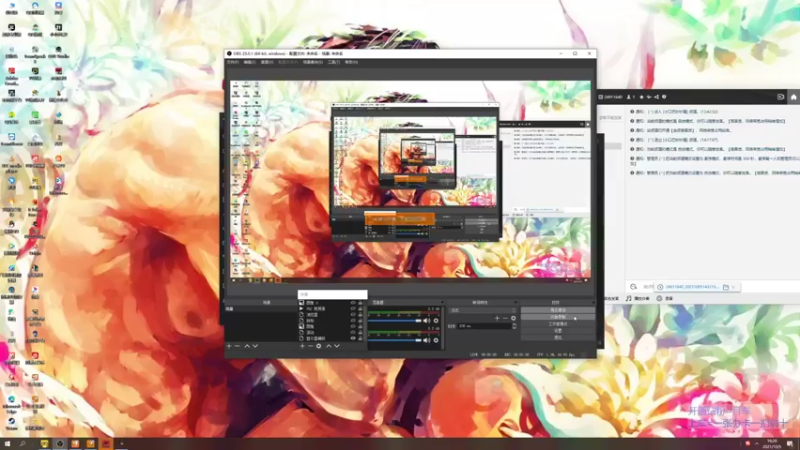The image size is (800, 450).
Task: Click the home icon in the chat window
Action: (793, 97)
